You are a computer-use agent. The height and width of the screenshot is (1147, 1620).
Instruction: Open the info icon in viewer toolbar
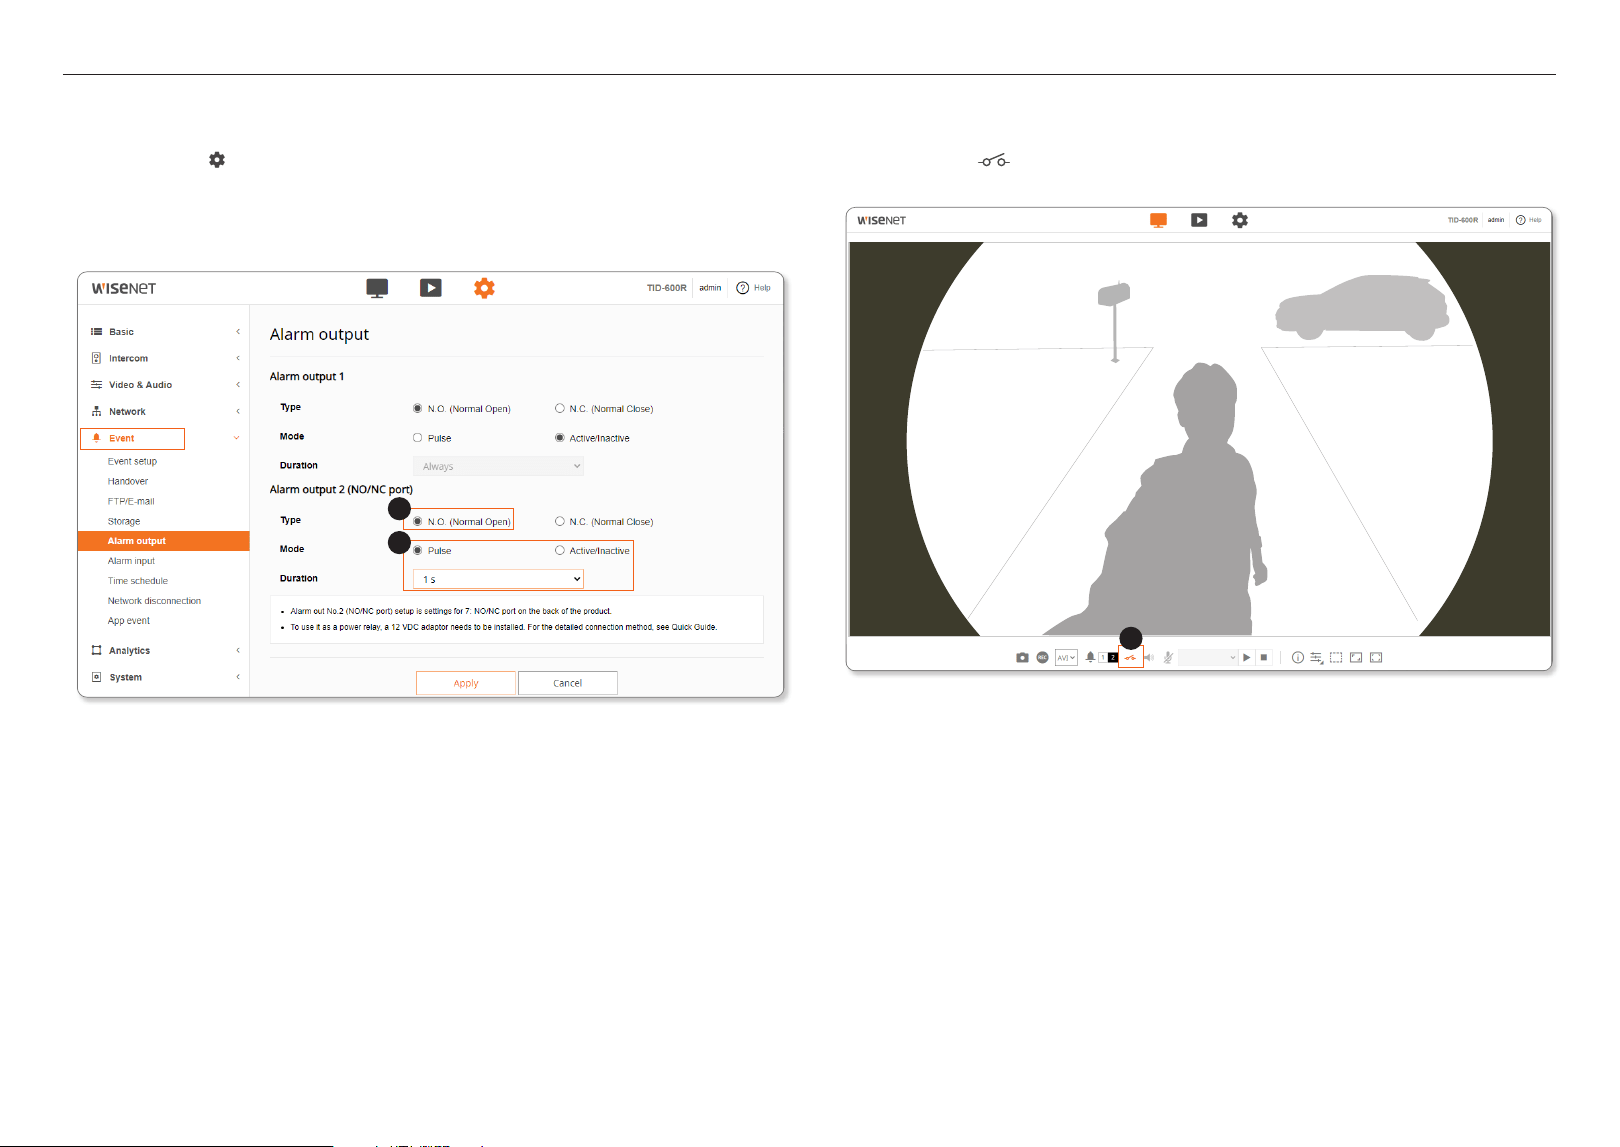tap(1297, 657)
